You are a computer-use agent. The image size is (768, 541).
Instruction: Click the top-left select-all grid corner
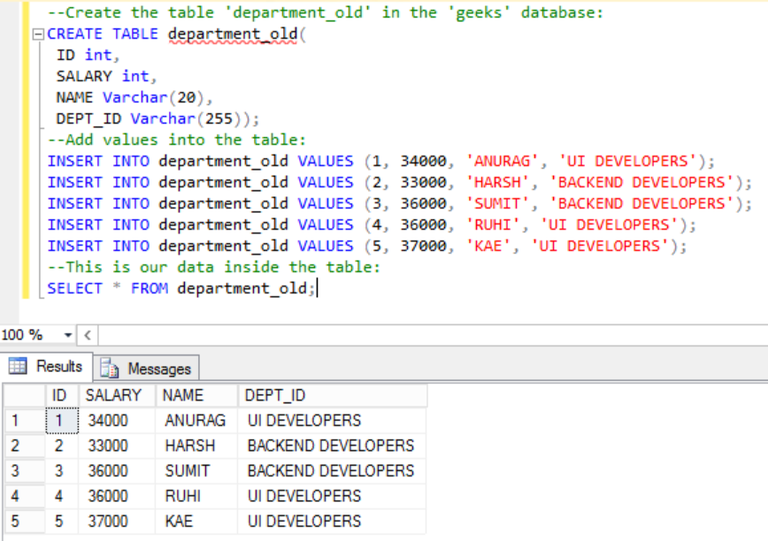(x=22, y=396)
